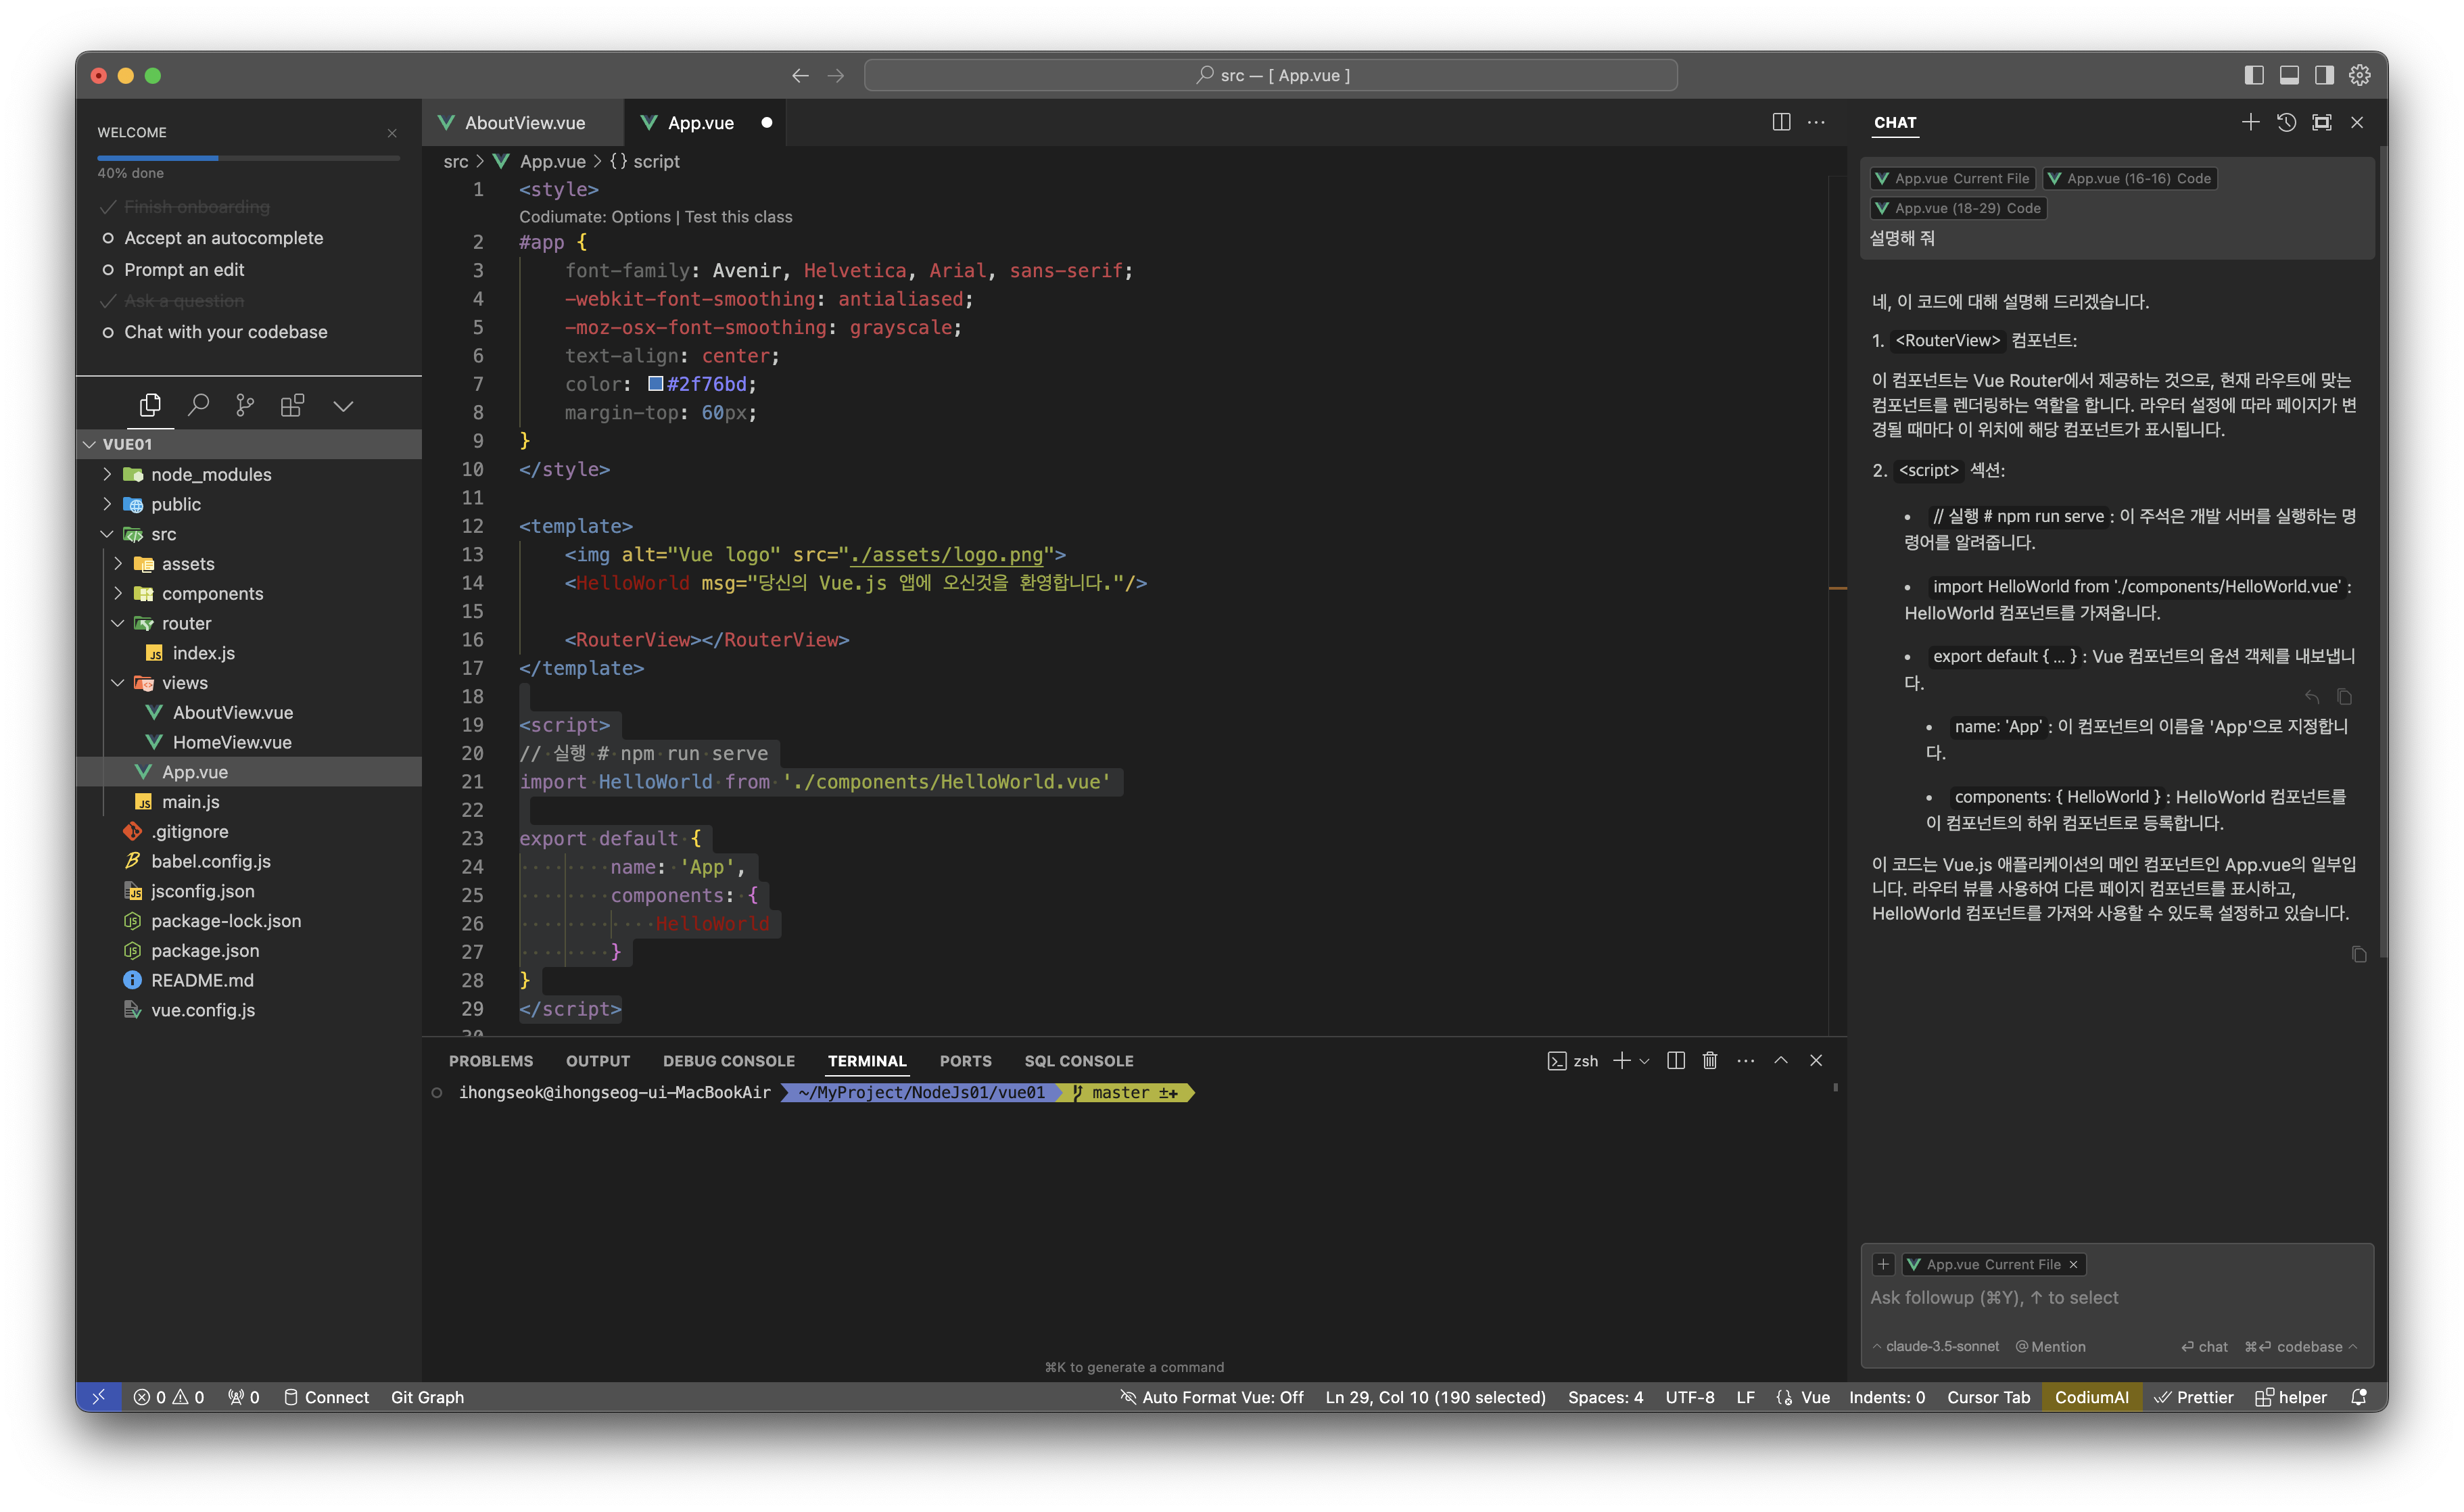Viewport: 2464px width, 1512px height.
Task: Toggle Auto Format Vue status item
Action: pos(1212,1397)
